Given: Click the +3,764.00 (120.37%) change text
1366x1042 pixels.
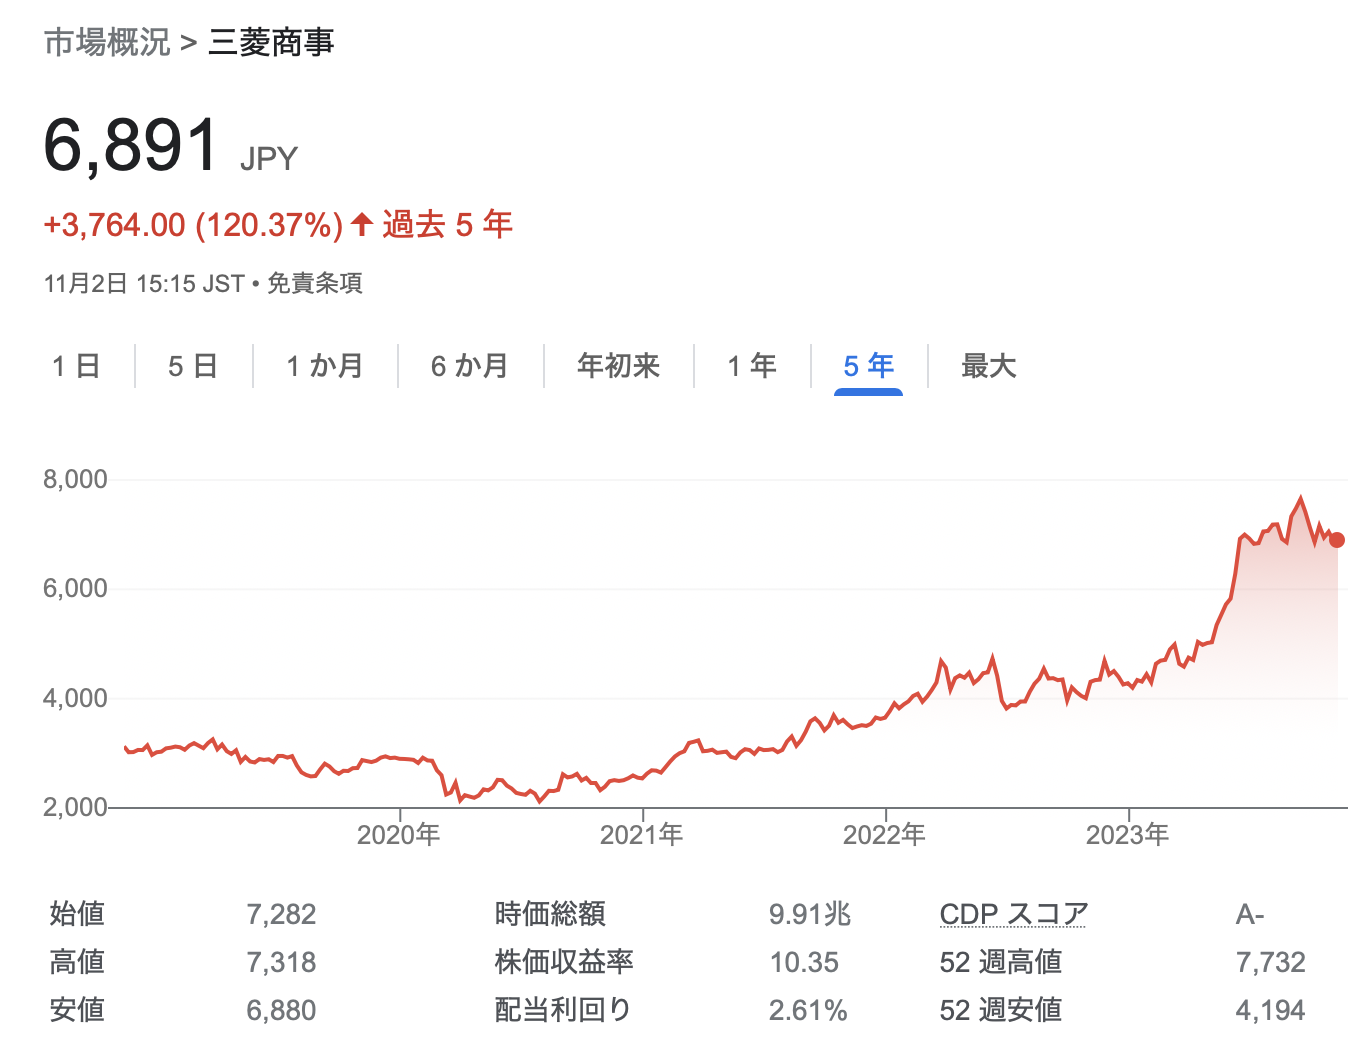Looking at the screenshot, I should tap(193, 225).
